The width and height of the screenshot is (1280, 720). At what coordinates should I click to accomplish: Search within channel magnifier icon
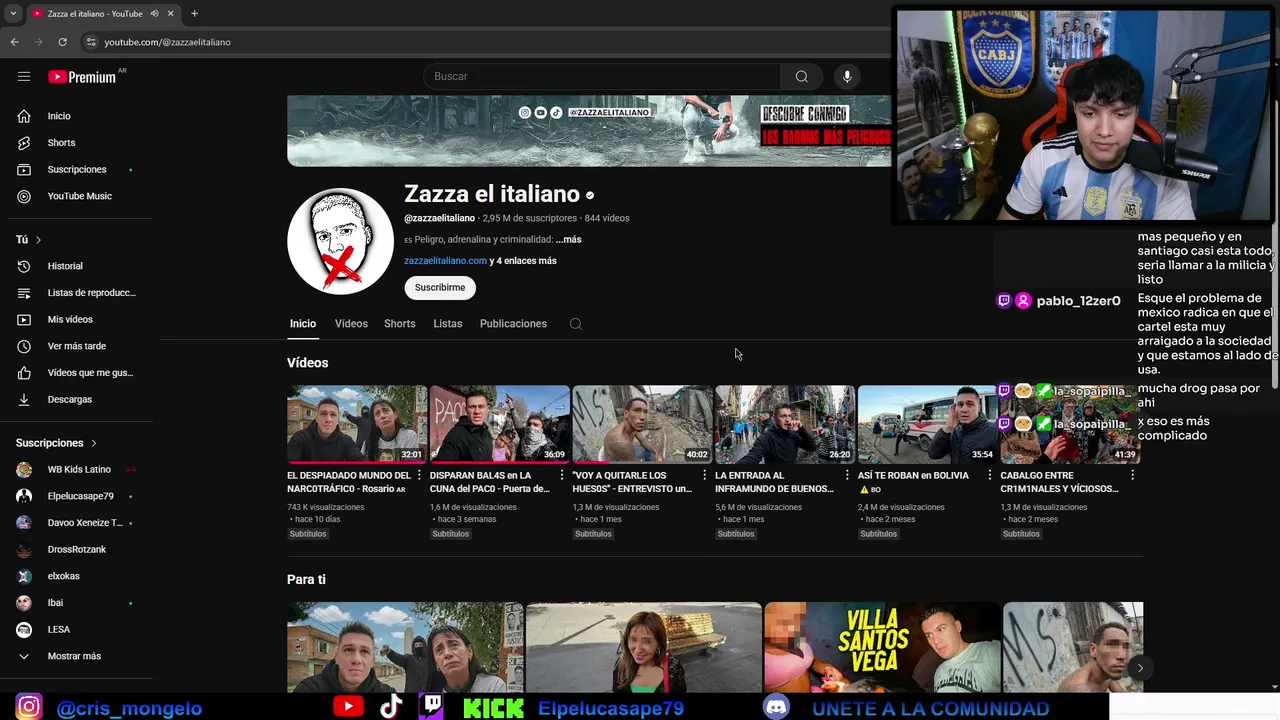coord(576,324)
